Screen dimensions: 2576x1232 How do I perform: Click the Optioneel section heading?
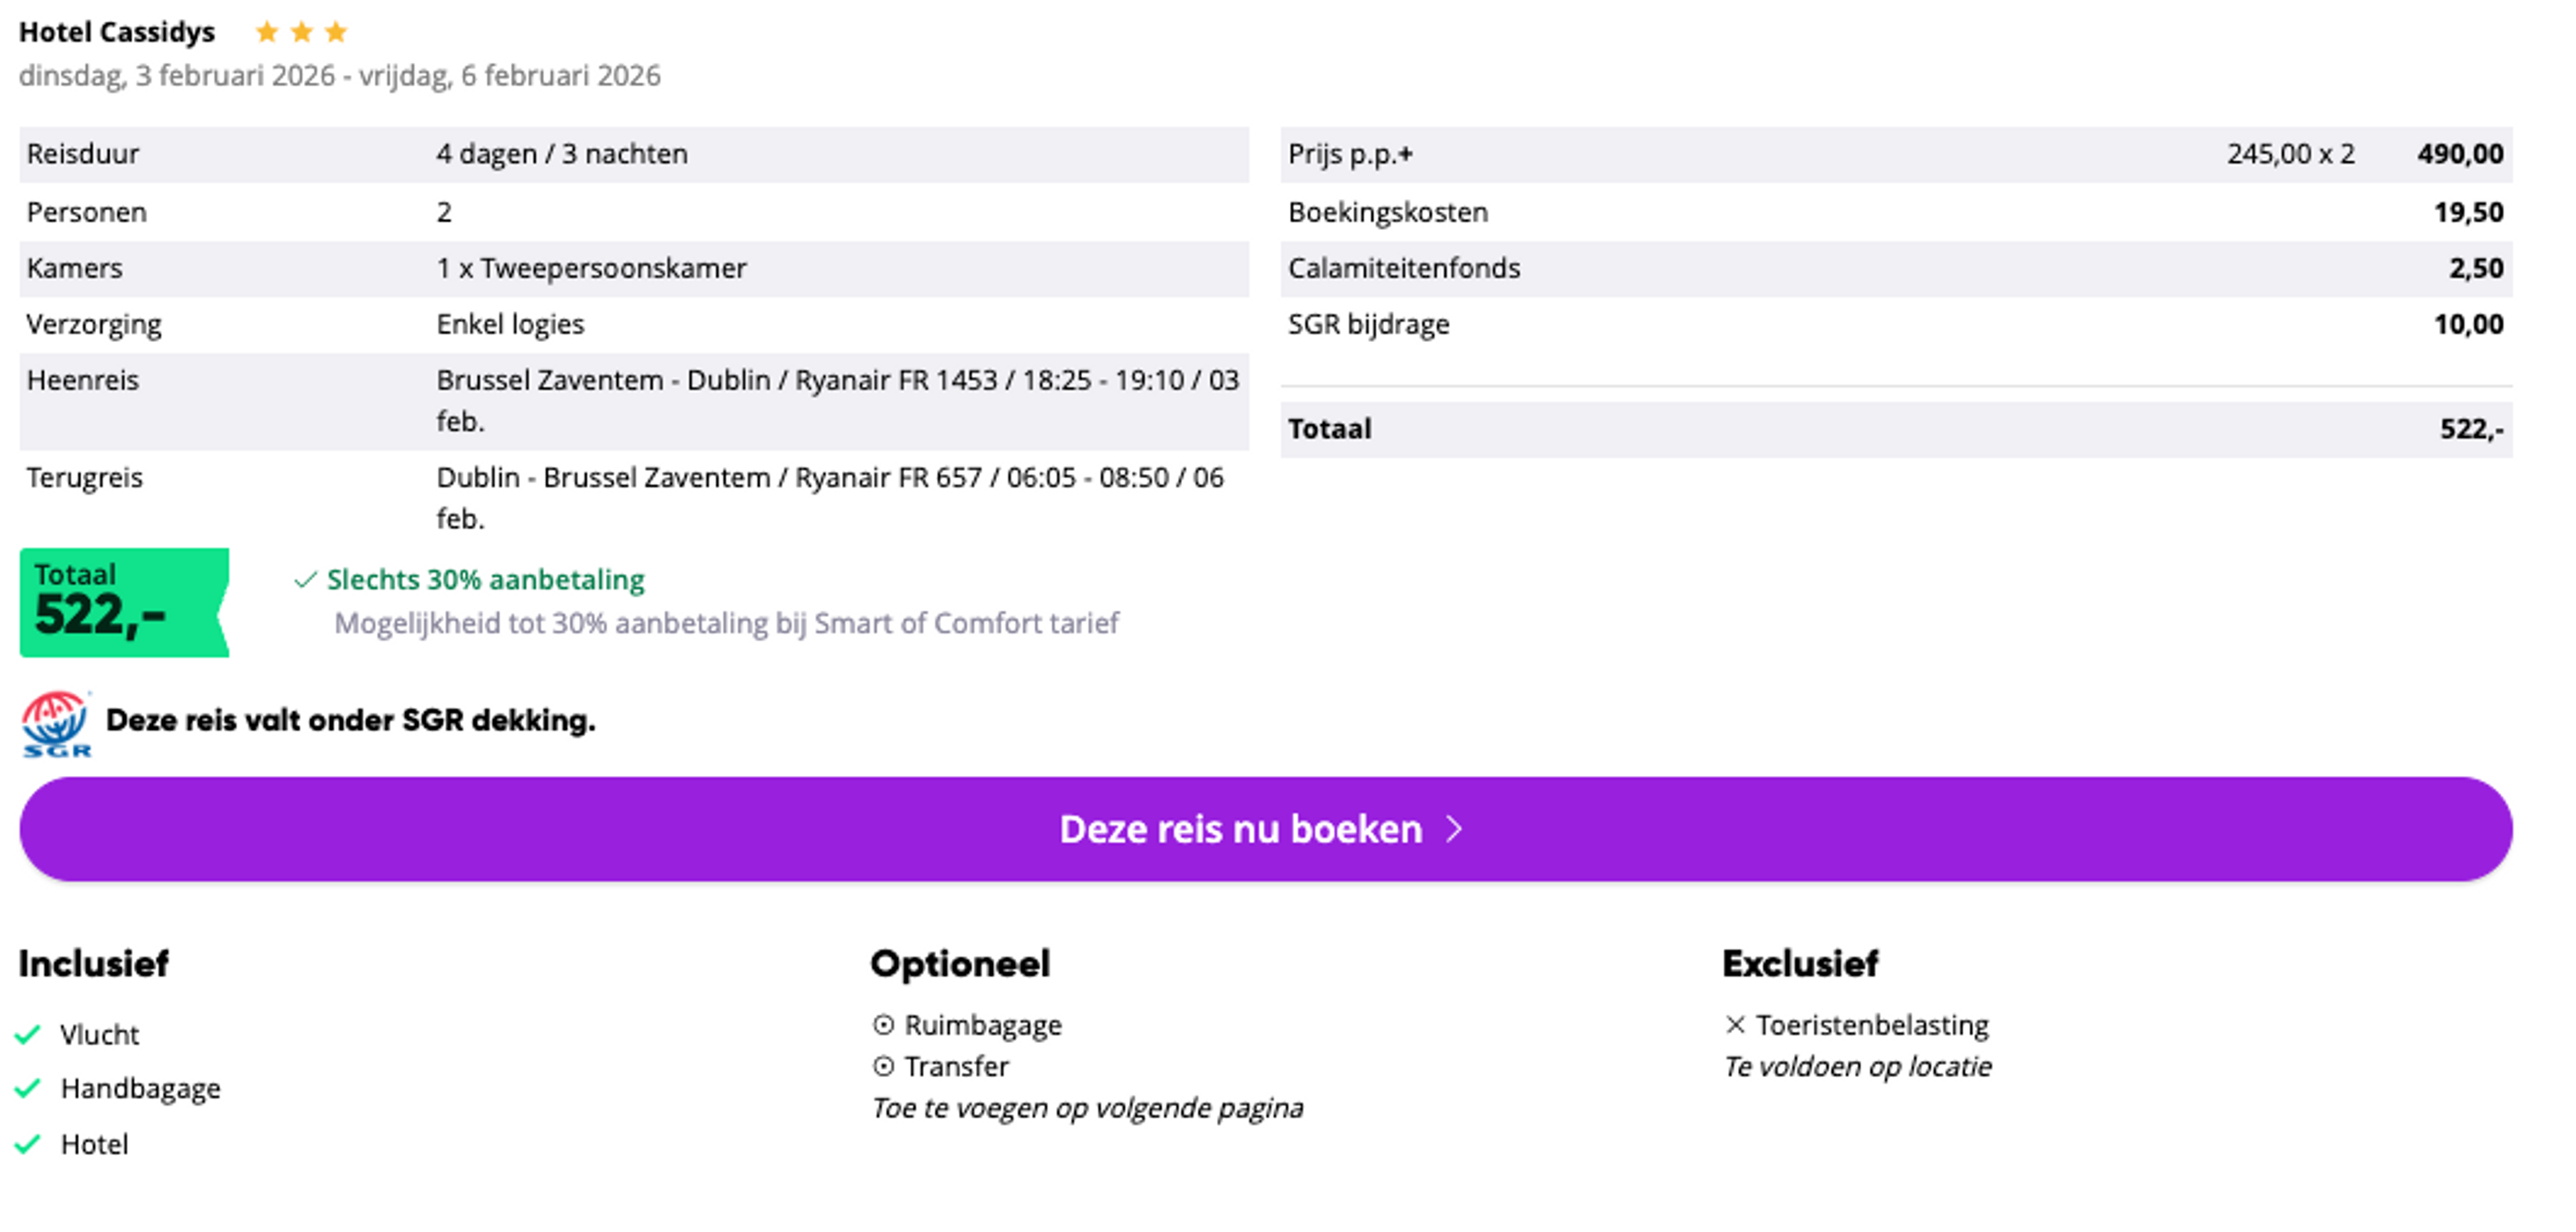coord(960,964)
